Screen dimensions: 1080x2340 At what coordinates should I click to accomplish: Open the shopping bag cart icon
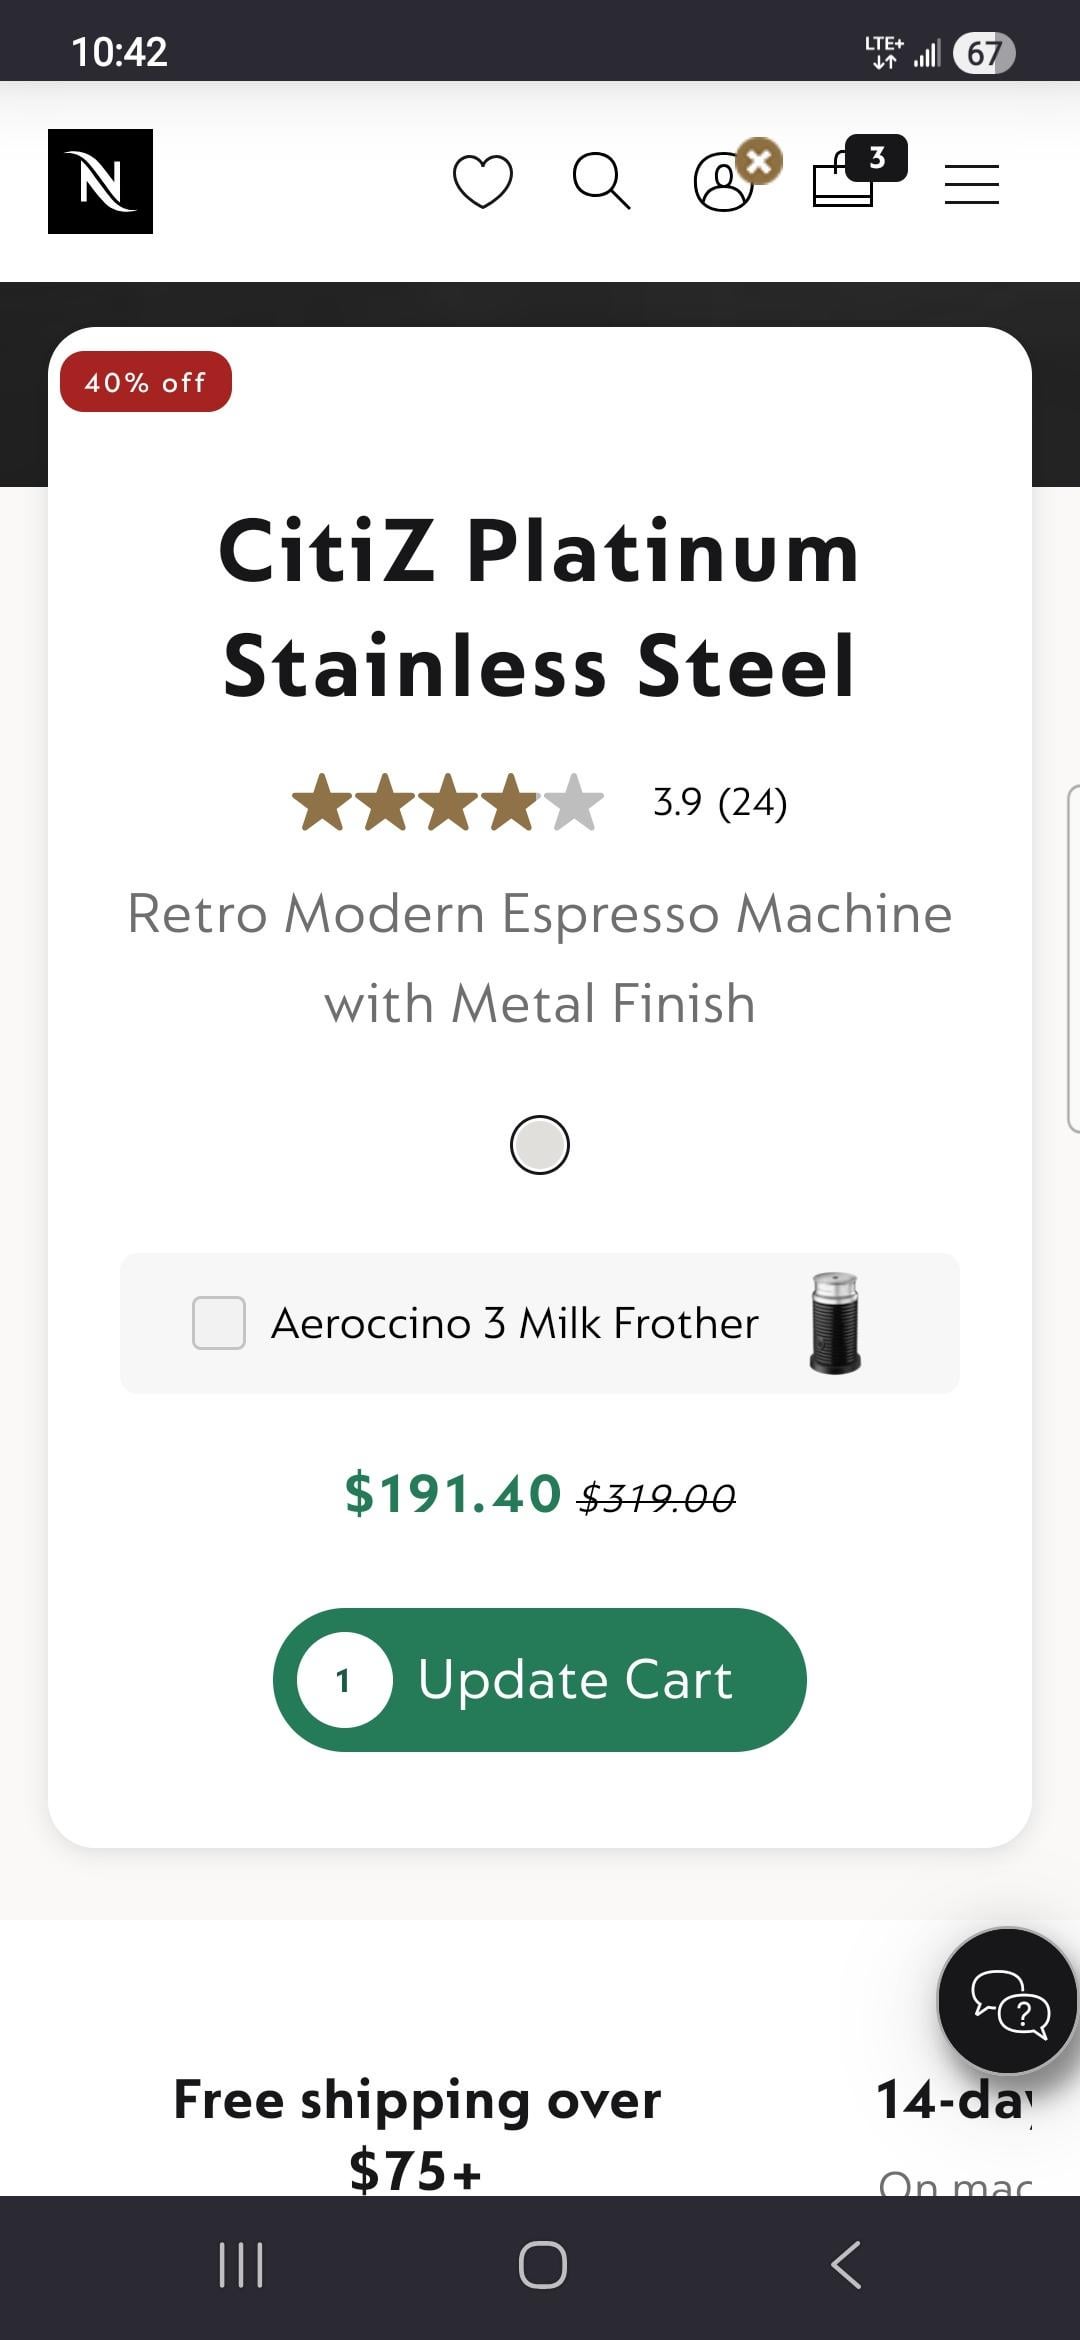coord(845,180)
